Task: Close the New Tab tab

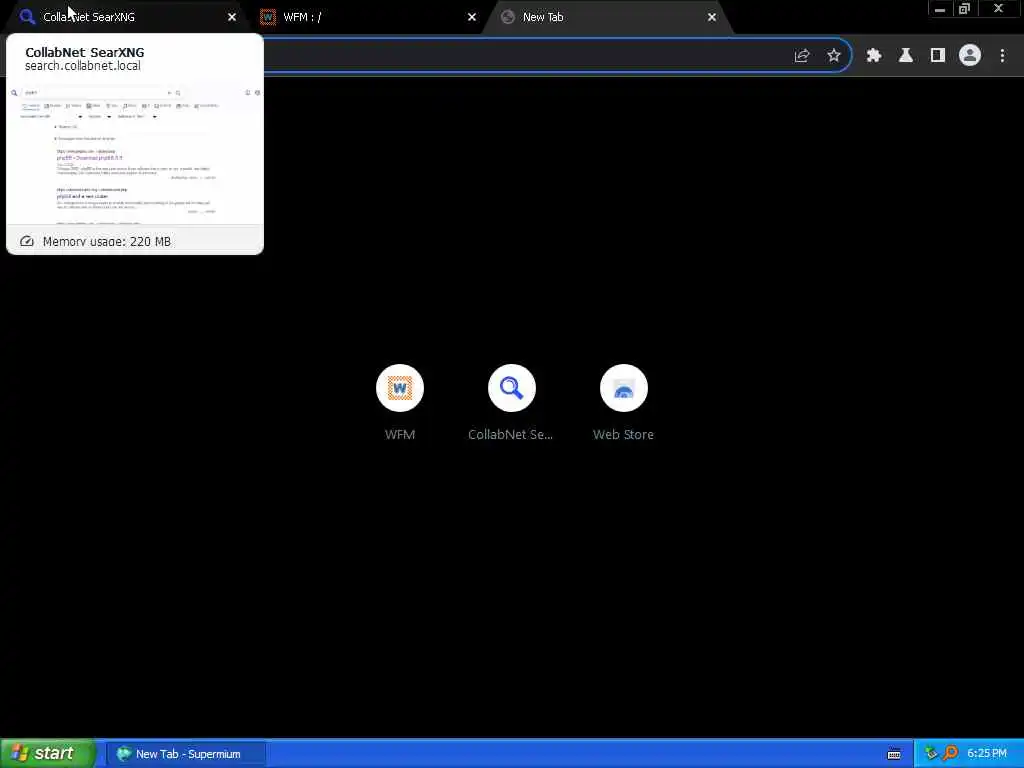Action: [x=712, y=17]
